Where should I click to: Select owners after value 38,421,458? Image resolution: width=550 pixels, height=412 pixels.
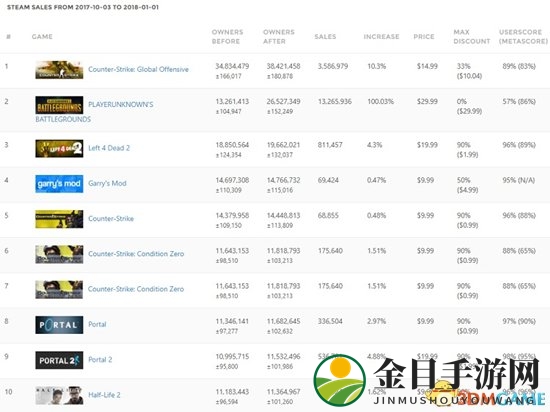point(283,66)
